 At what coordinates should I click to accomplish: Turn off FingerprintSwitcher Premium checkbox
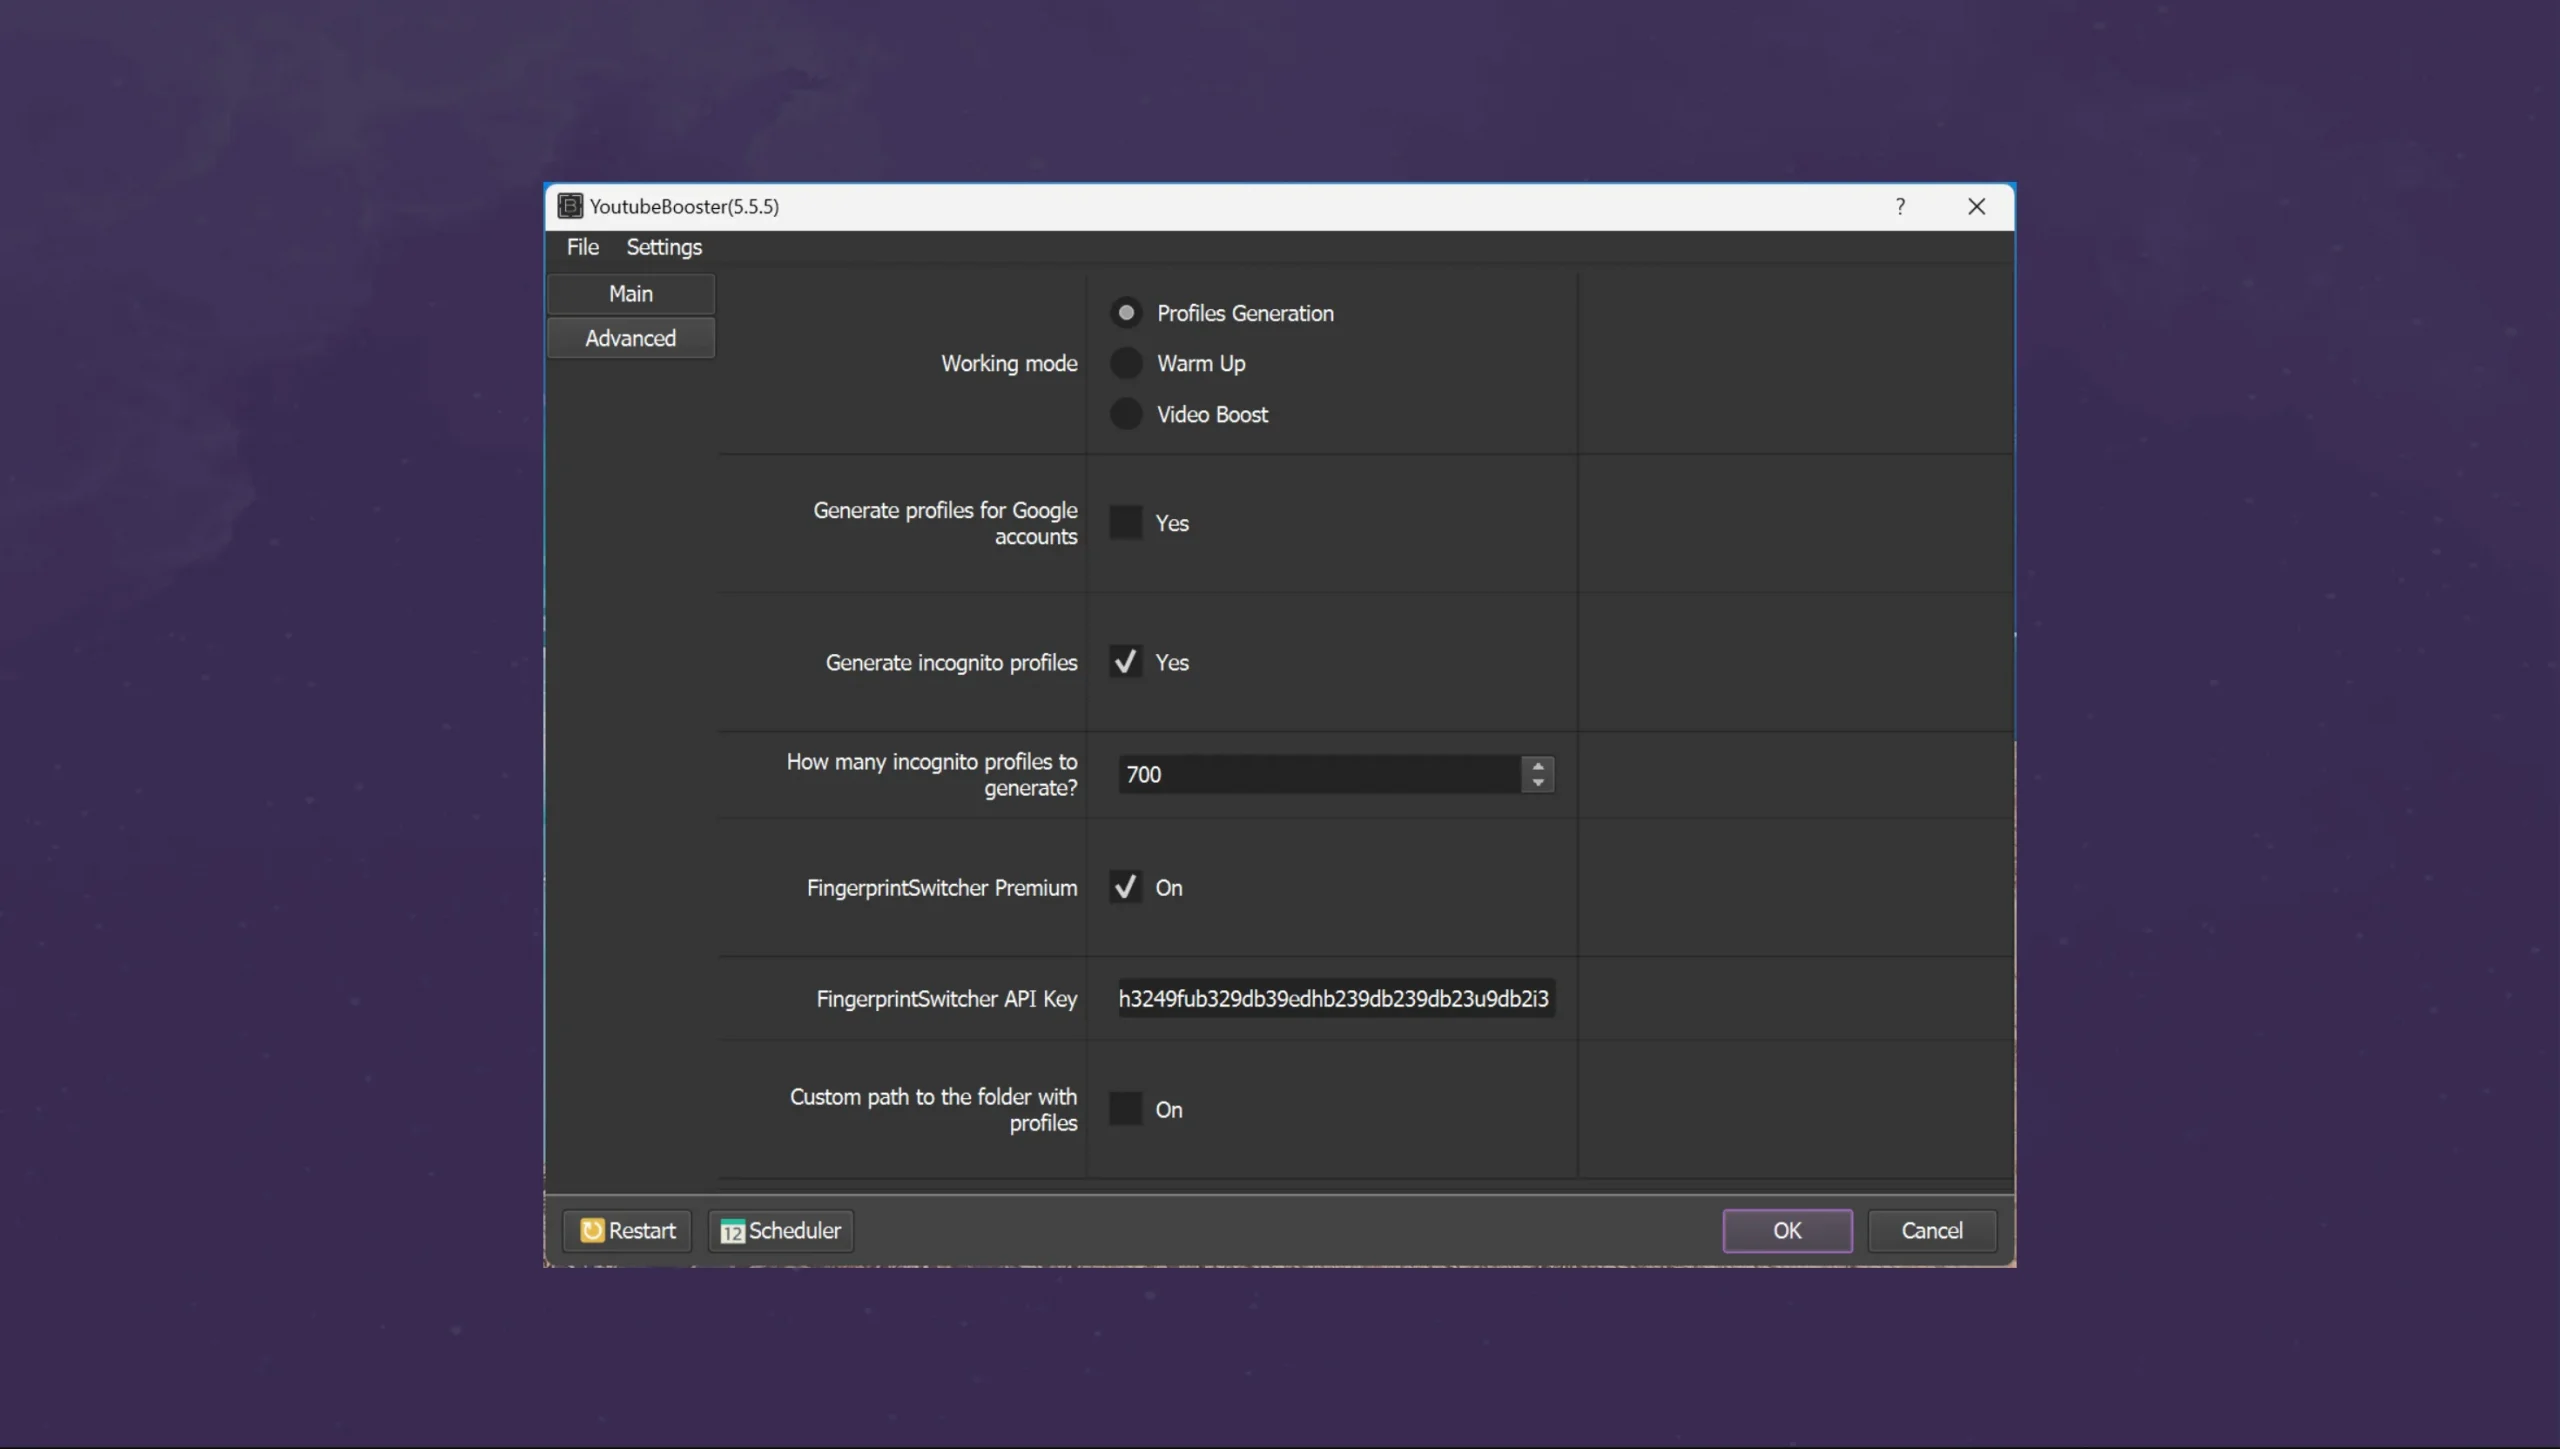1125,887
